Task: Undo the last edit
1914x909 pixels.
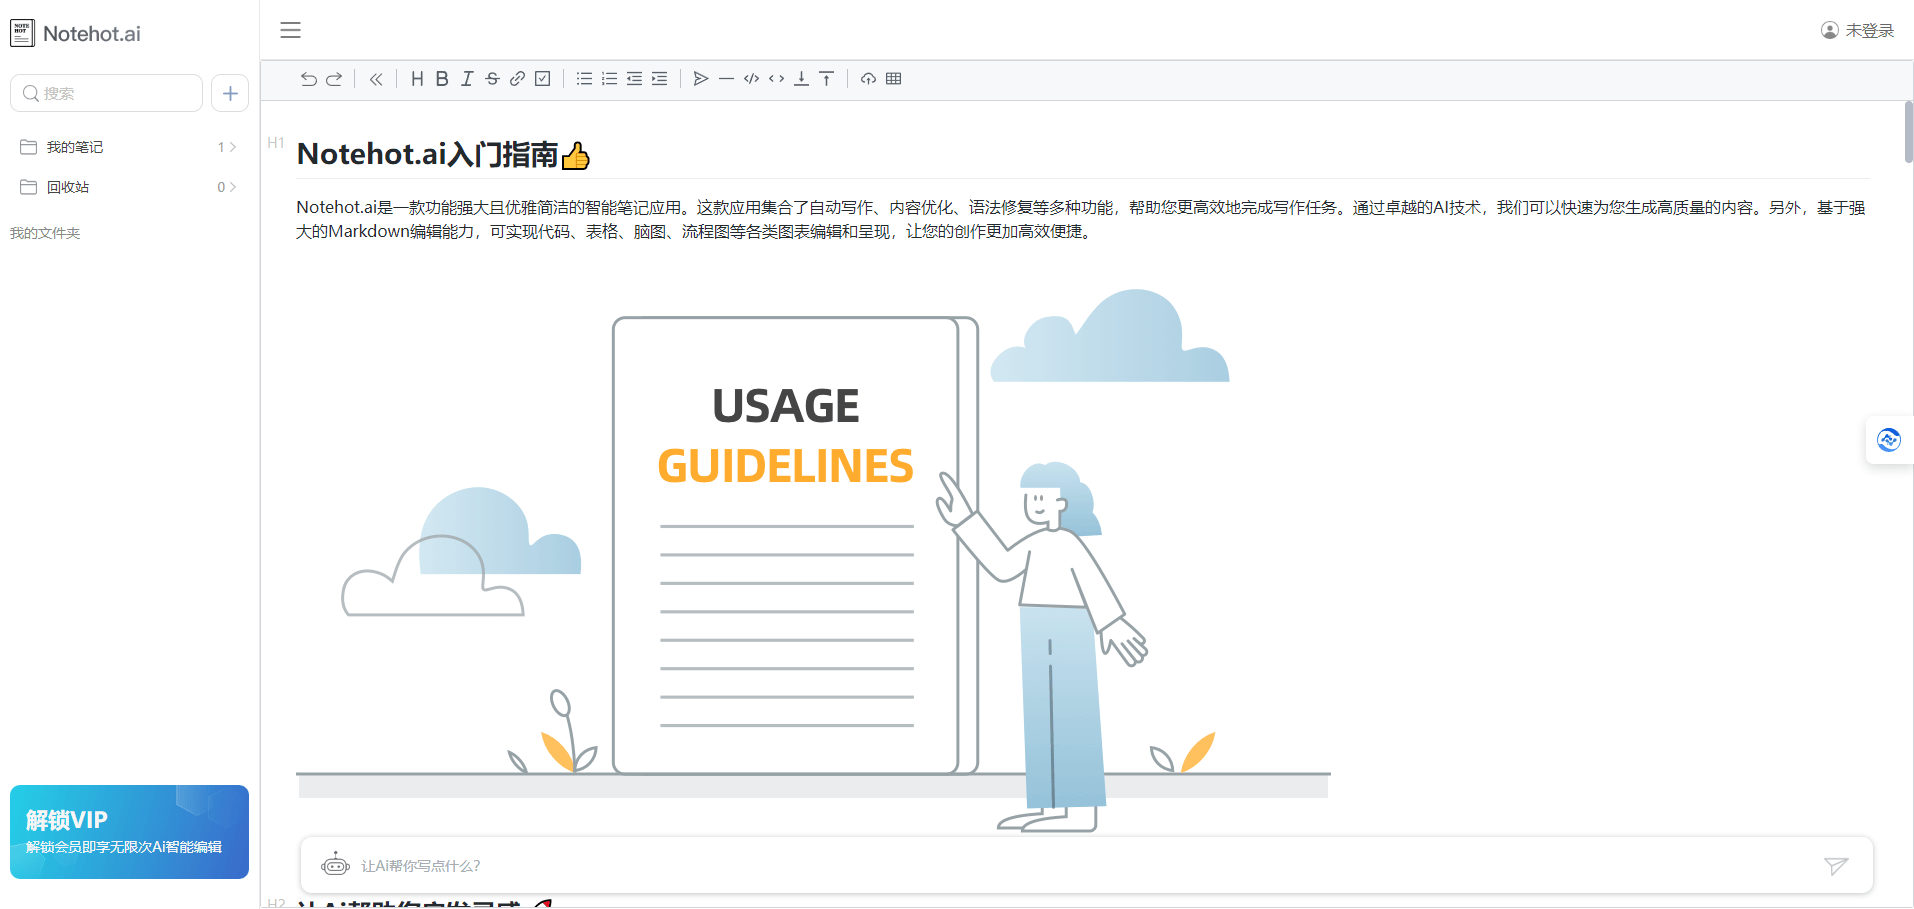Action: 309,79
